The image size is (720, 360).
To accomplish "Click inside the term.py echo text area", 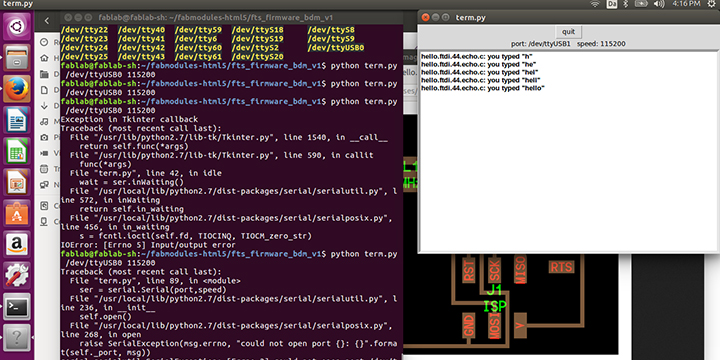I will click(x=569, y=151).
